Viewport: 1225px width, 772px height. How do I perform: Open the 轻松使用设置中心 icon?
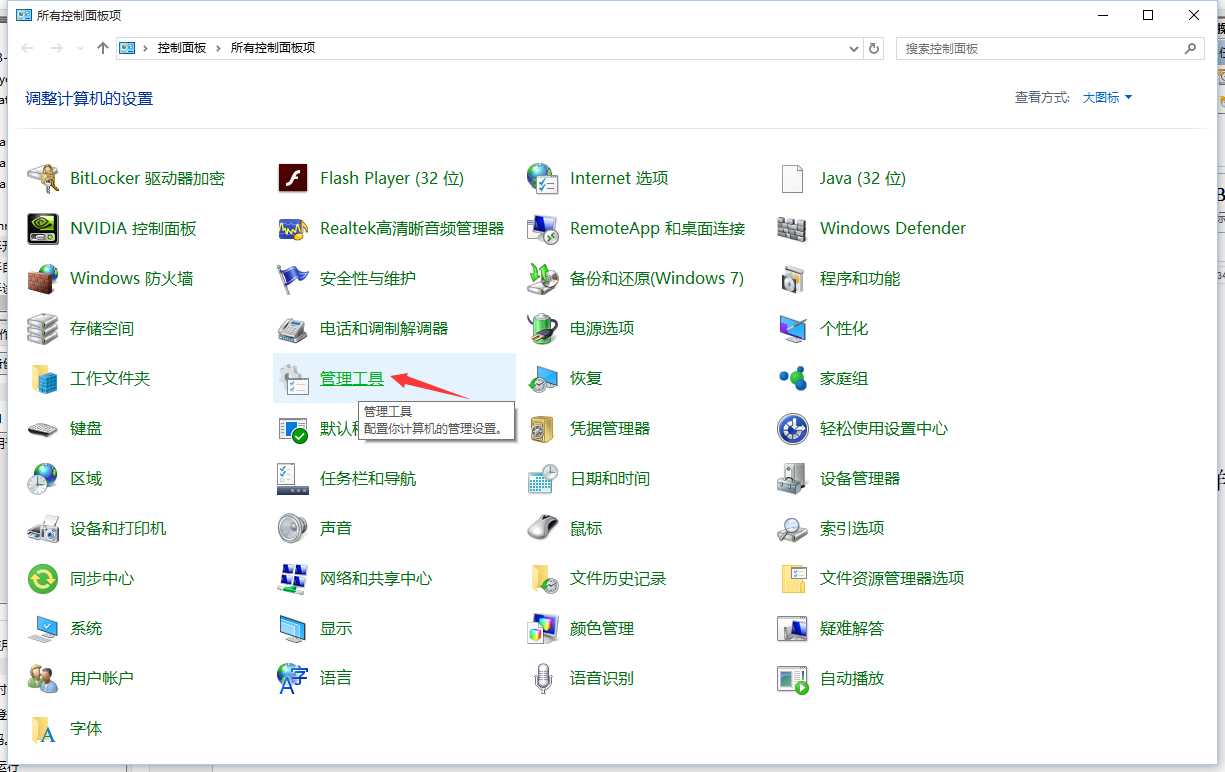click(x=792, y=428)
